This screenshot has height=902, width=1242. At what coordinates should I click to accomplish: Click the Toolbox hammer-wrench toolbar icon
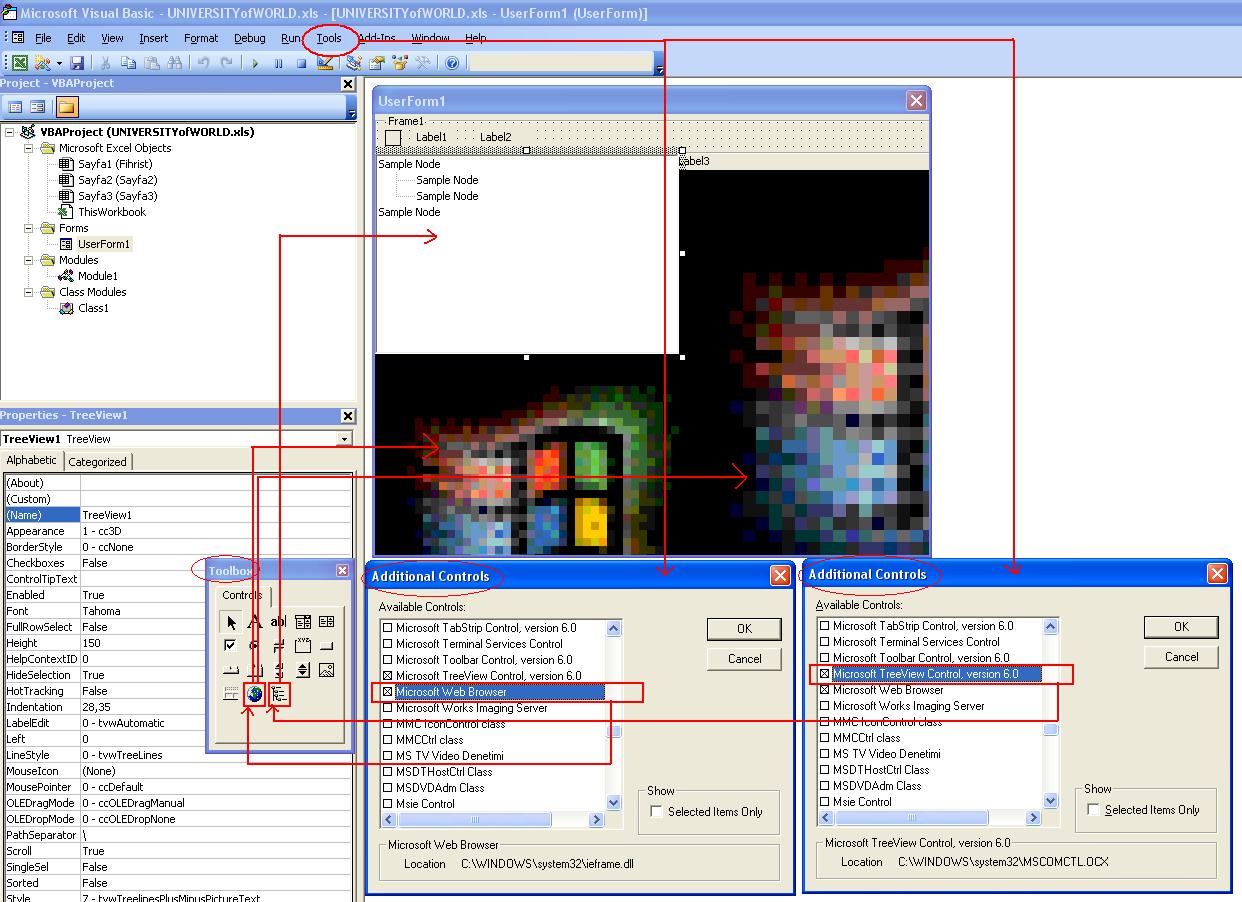point(423,63)
